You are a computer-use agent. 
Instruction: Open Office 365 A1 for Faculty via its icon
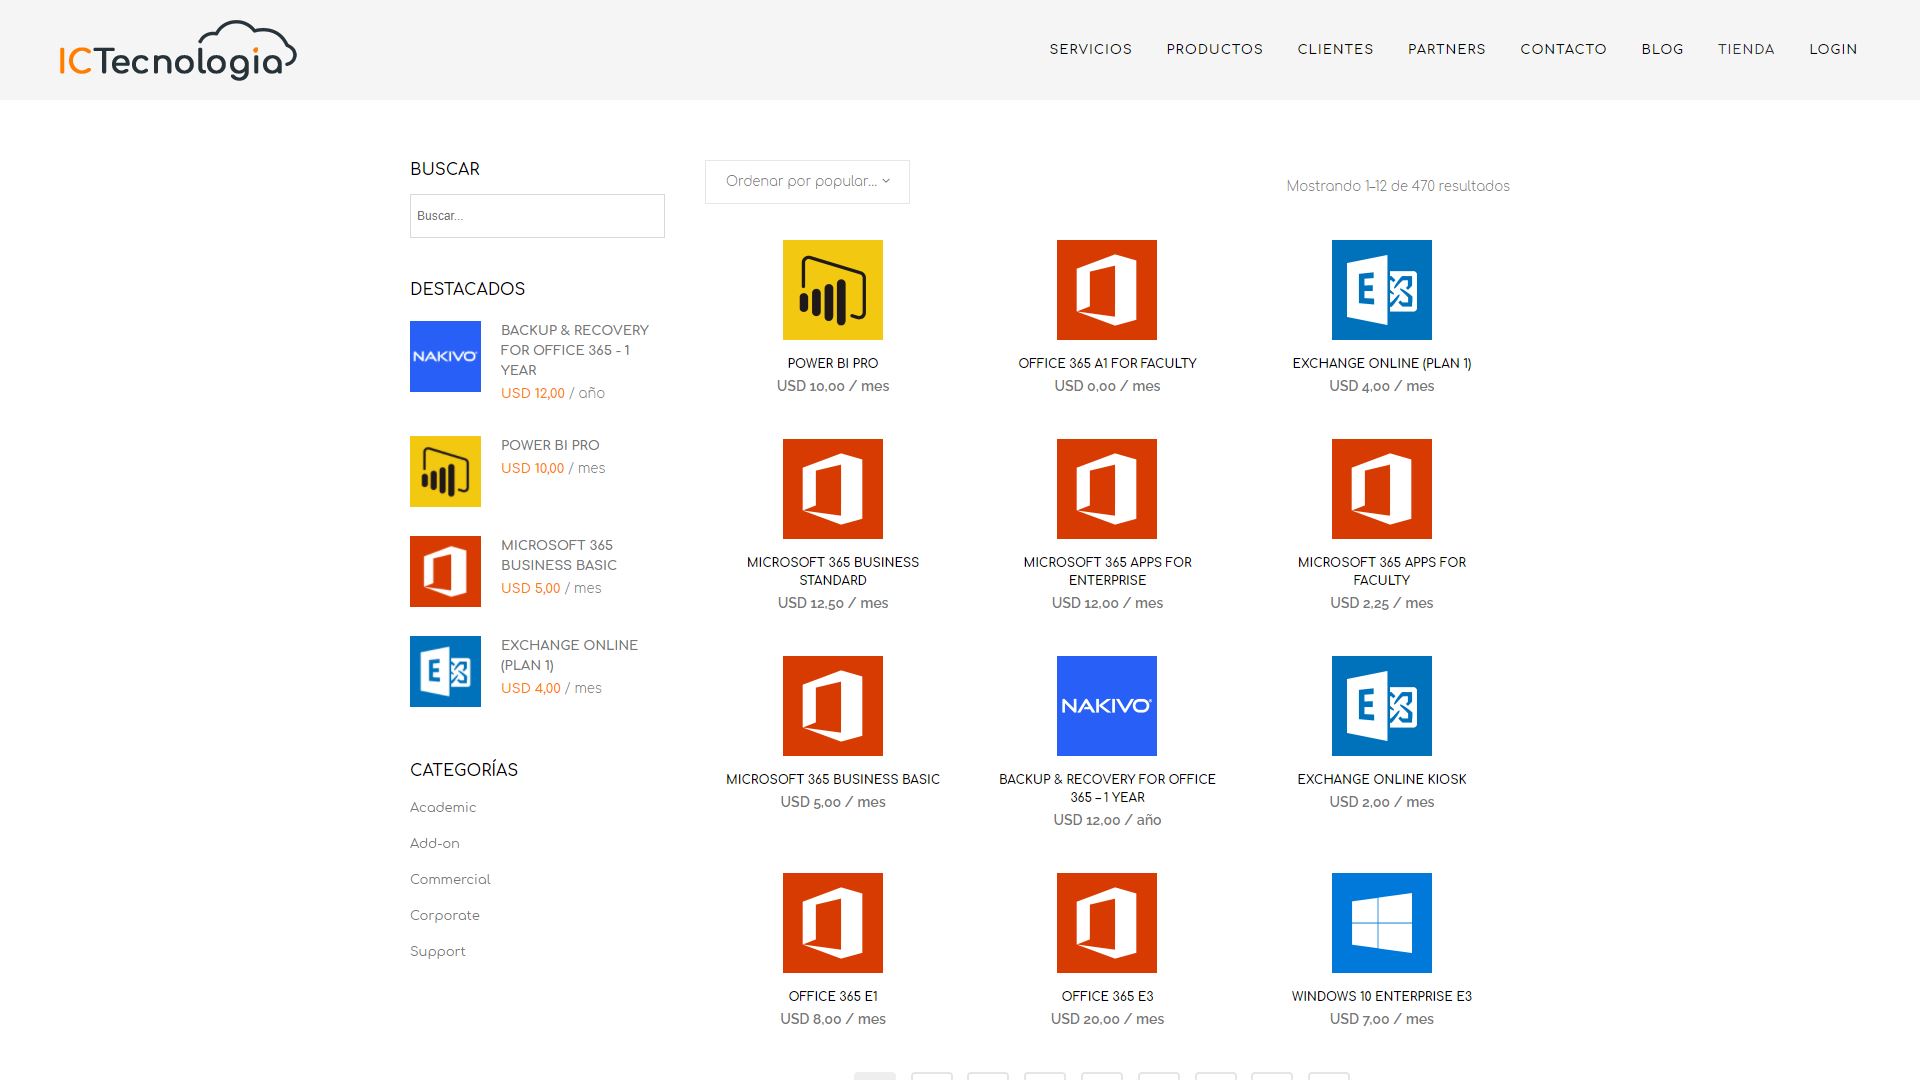click(x=1106, y=289)
